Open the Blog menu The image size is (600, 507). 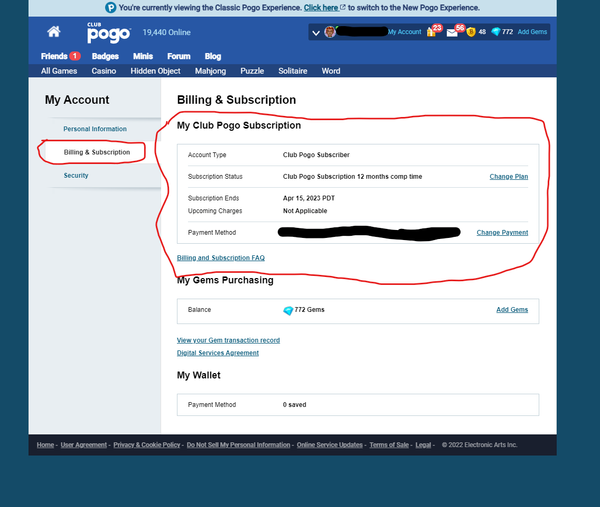pos(213,56)
